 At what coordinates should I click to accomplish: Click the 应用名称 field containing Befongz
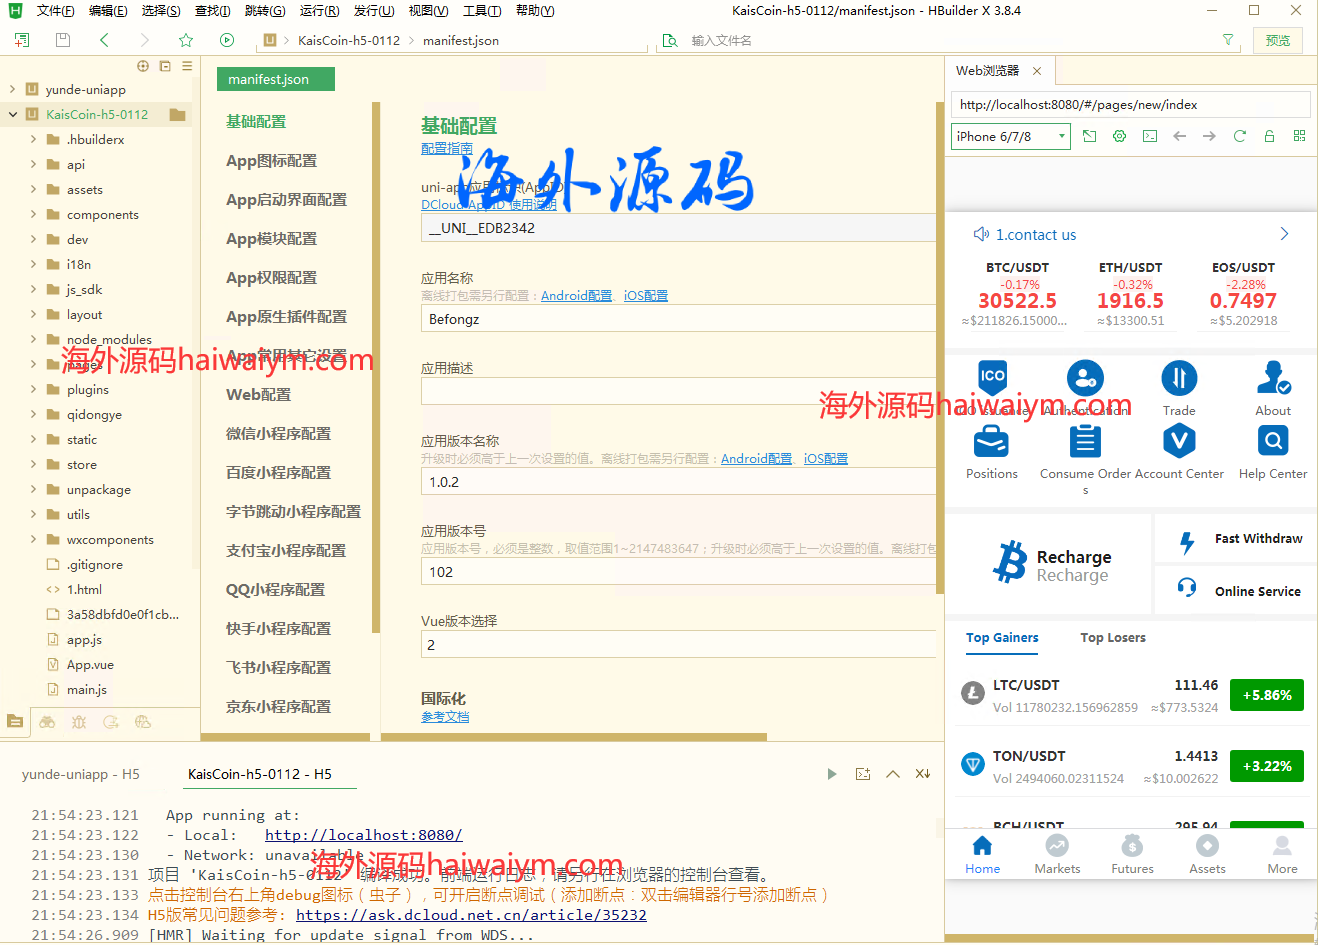[x=678, y=319]
